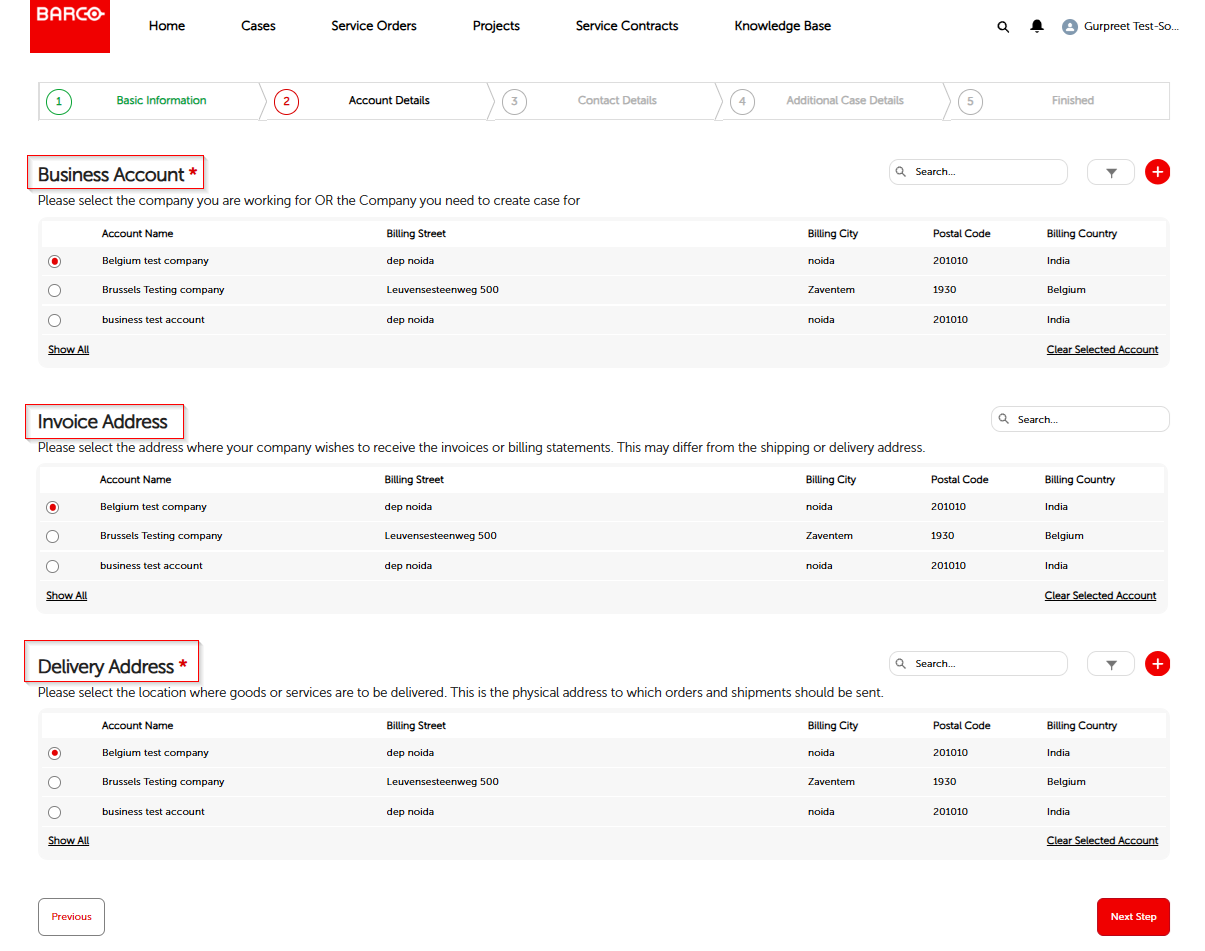Click the Next Step button
1205x951 pixels.
tap(1133, 916)
